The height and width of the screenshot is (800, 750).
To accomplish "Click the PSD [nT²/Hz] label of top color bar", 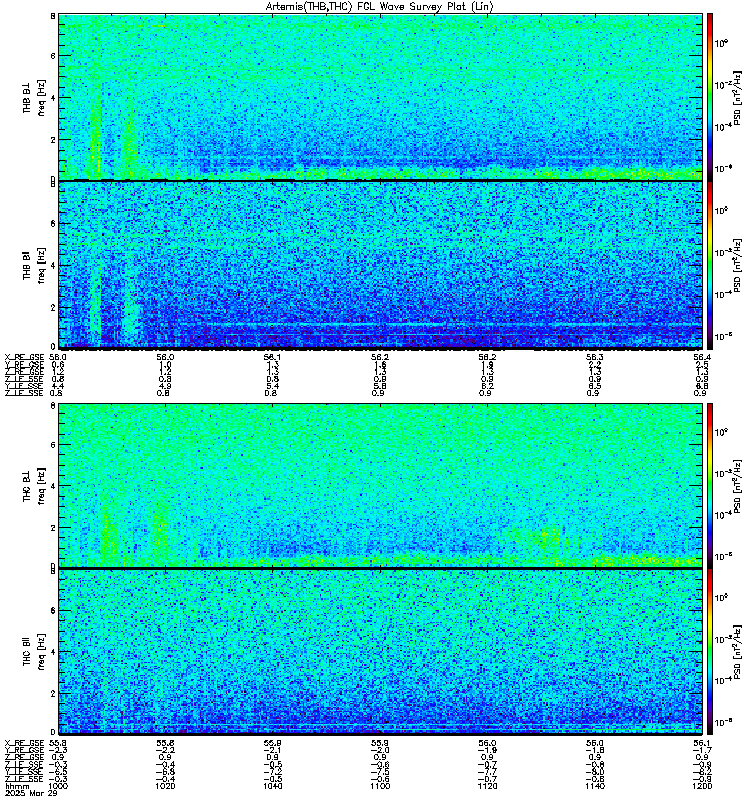I will (x=738, y=97).
